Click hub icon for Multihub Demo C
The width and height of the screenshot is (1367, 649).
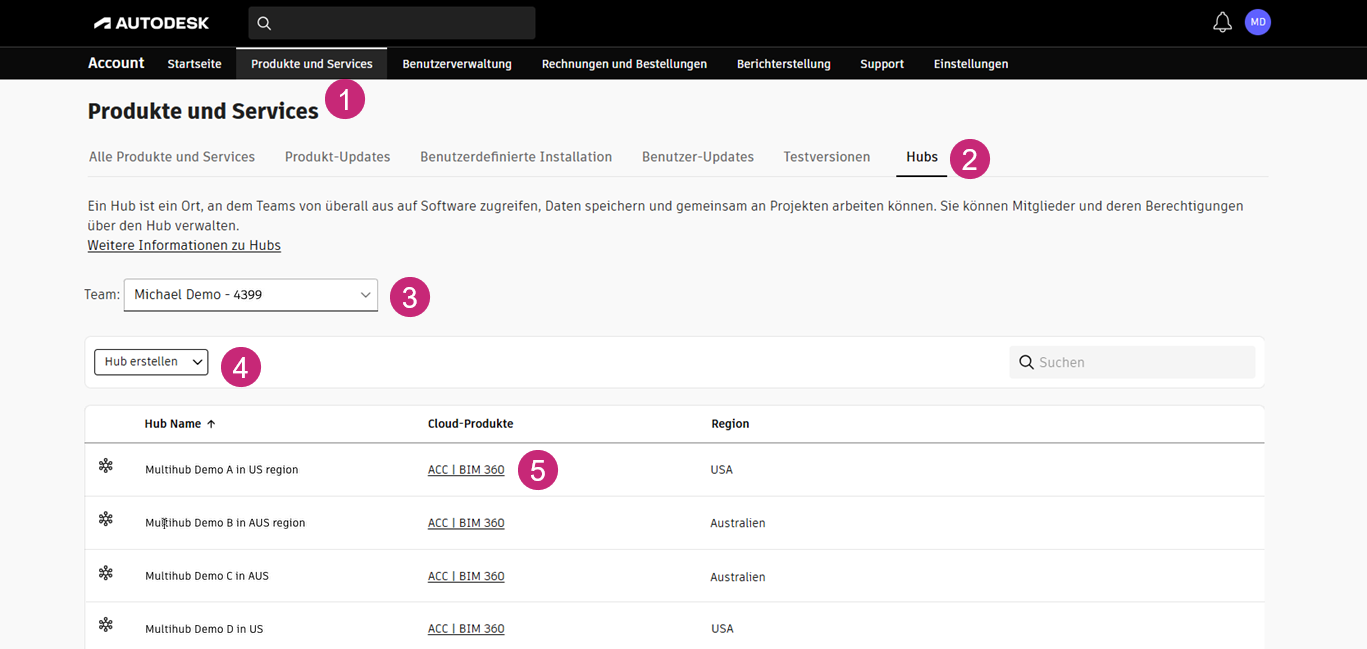point(106,573)
